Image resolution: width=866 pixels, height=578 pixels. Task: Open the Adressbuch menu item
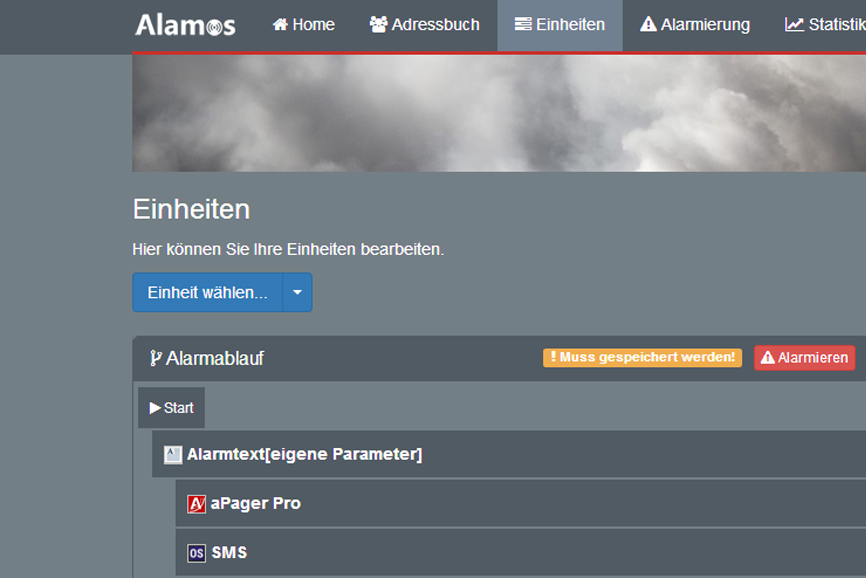(424, 25)
